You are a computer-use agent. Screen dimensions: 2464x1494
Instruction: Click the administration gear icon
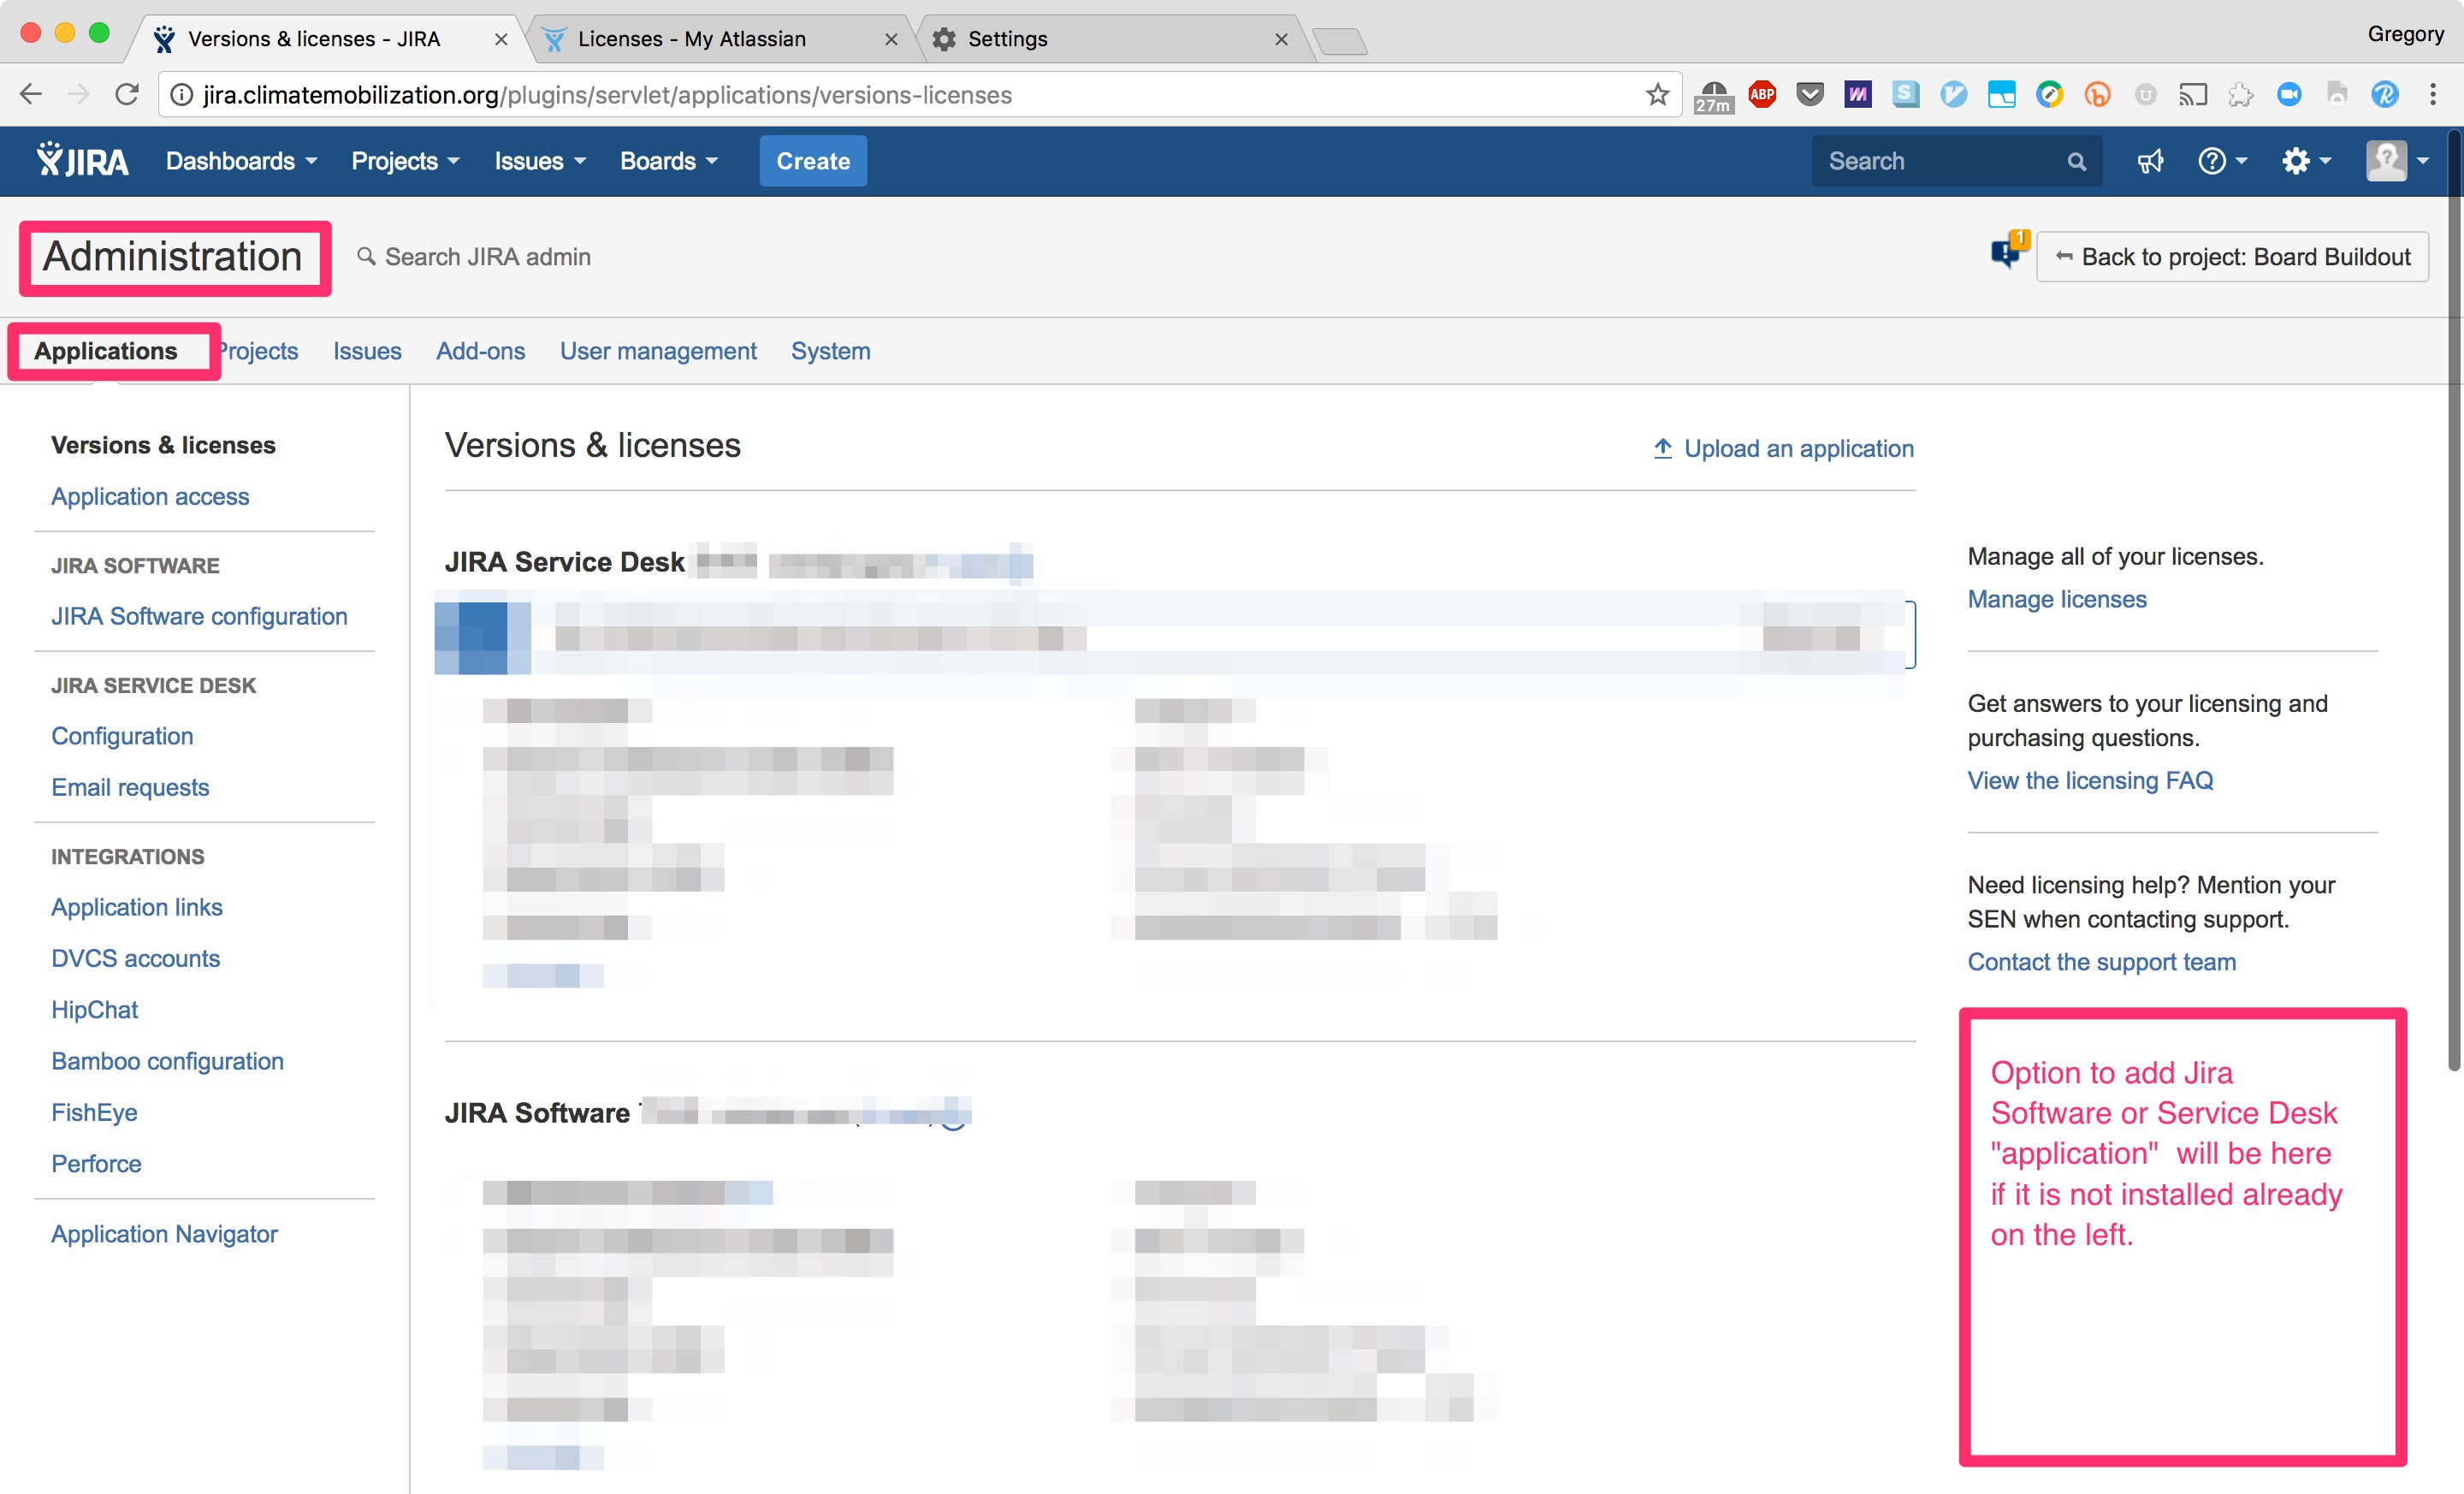[x=2303, y=161]
